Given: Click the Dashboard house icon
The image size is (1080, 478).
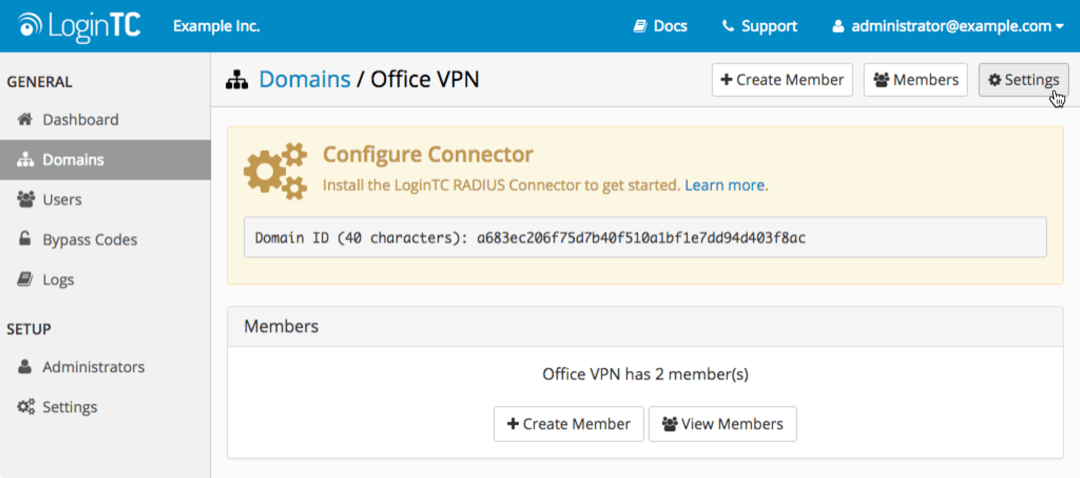Looking at the screenshot, I should point(26,120).
